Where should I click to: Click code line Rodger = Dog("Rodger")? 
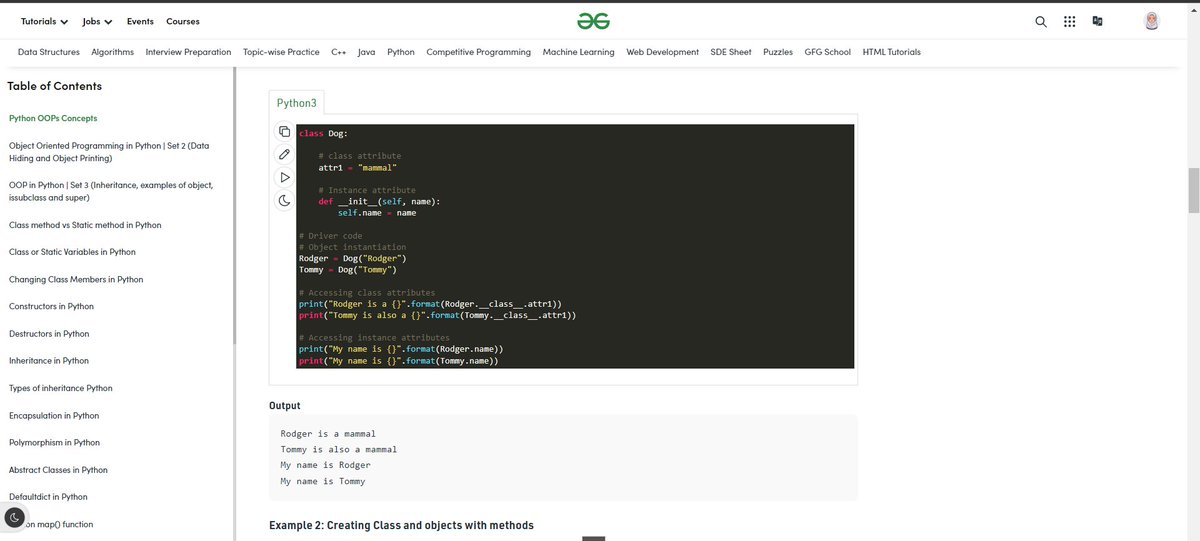(352, 258)
